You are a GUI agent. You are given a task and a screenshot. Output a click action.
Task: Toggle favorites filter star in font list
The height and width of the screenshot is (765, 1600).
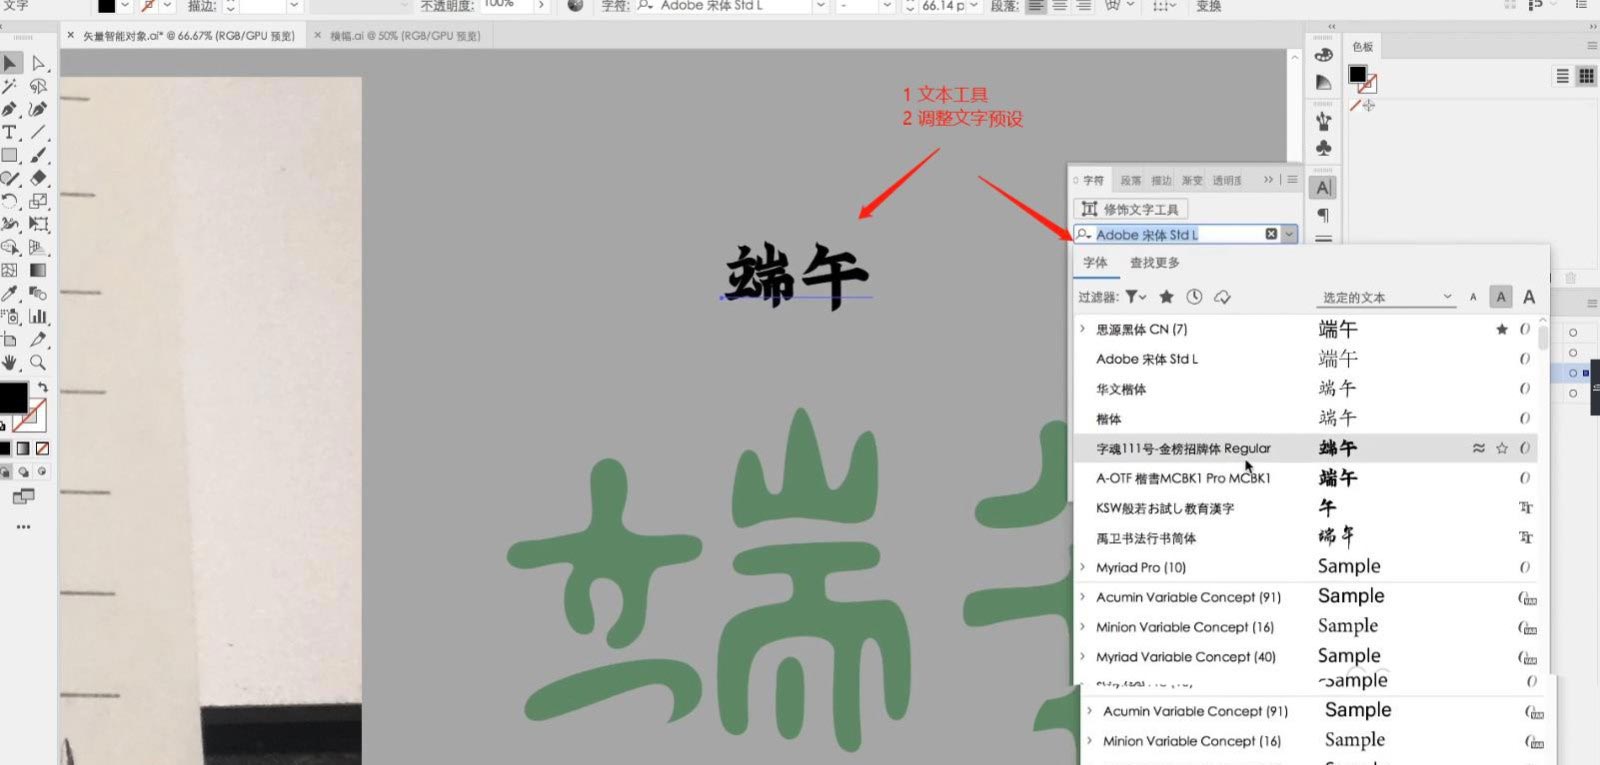[x=1166, y=297]
